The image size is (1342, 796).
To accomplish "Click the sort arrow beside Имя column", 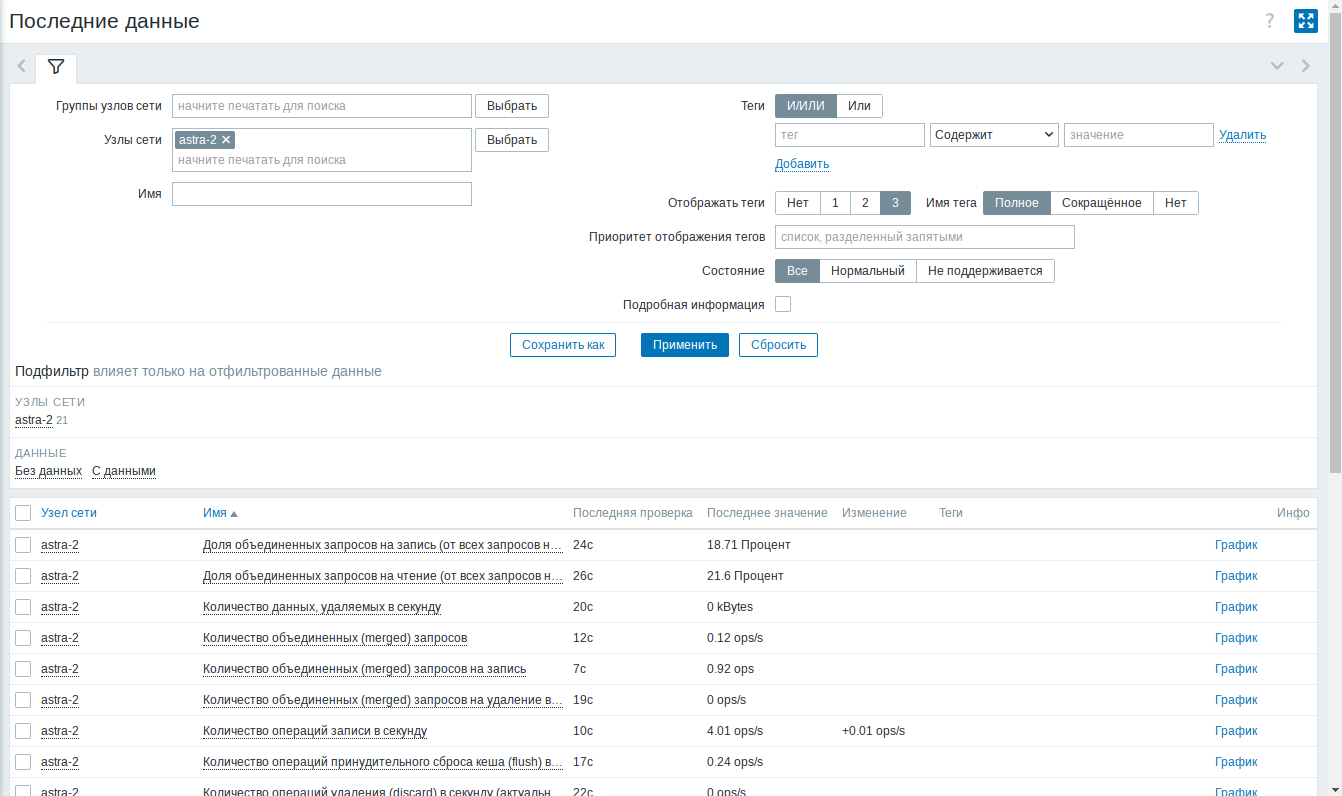I will (234, 514).
